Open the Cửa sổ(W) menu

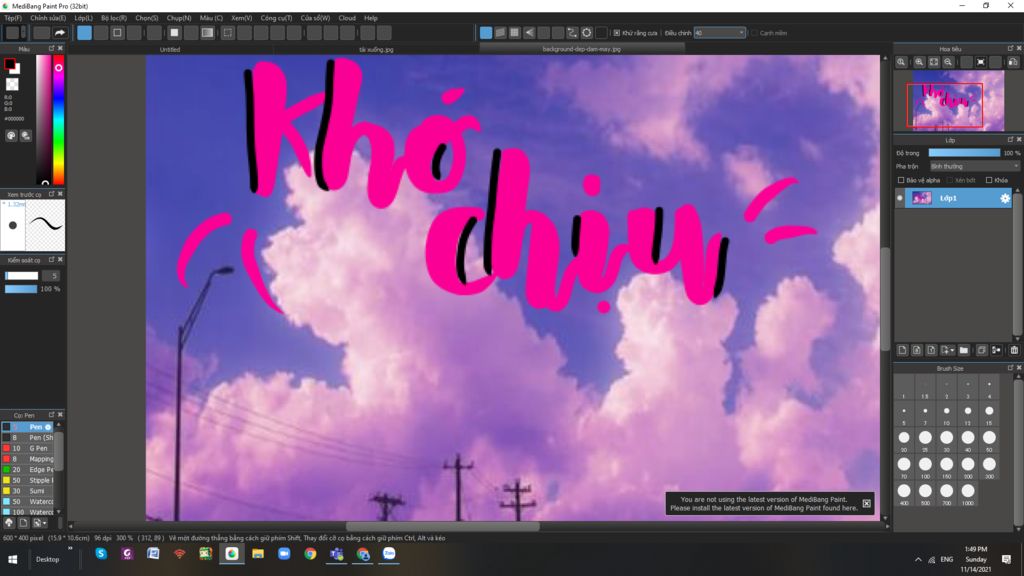point(315,18)
